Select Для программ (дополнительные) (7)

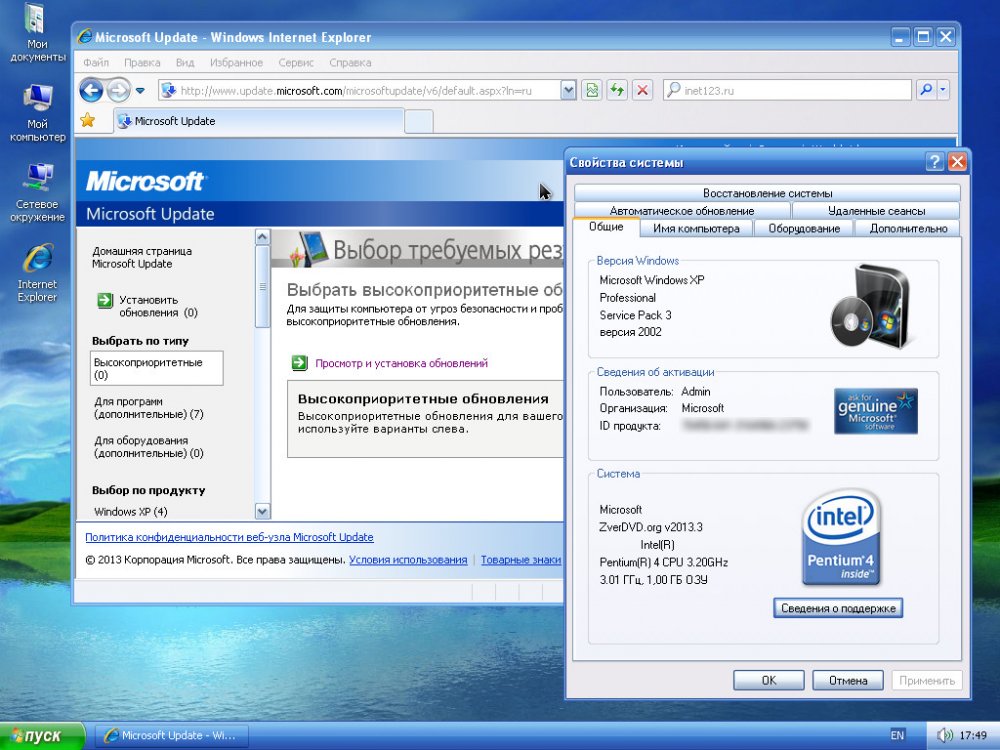click(x=149, y=408)
